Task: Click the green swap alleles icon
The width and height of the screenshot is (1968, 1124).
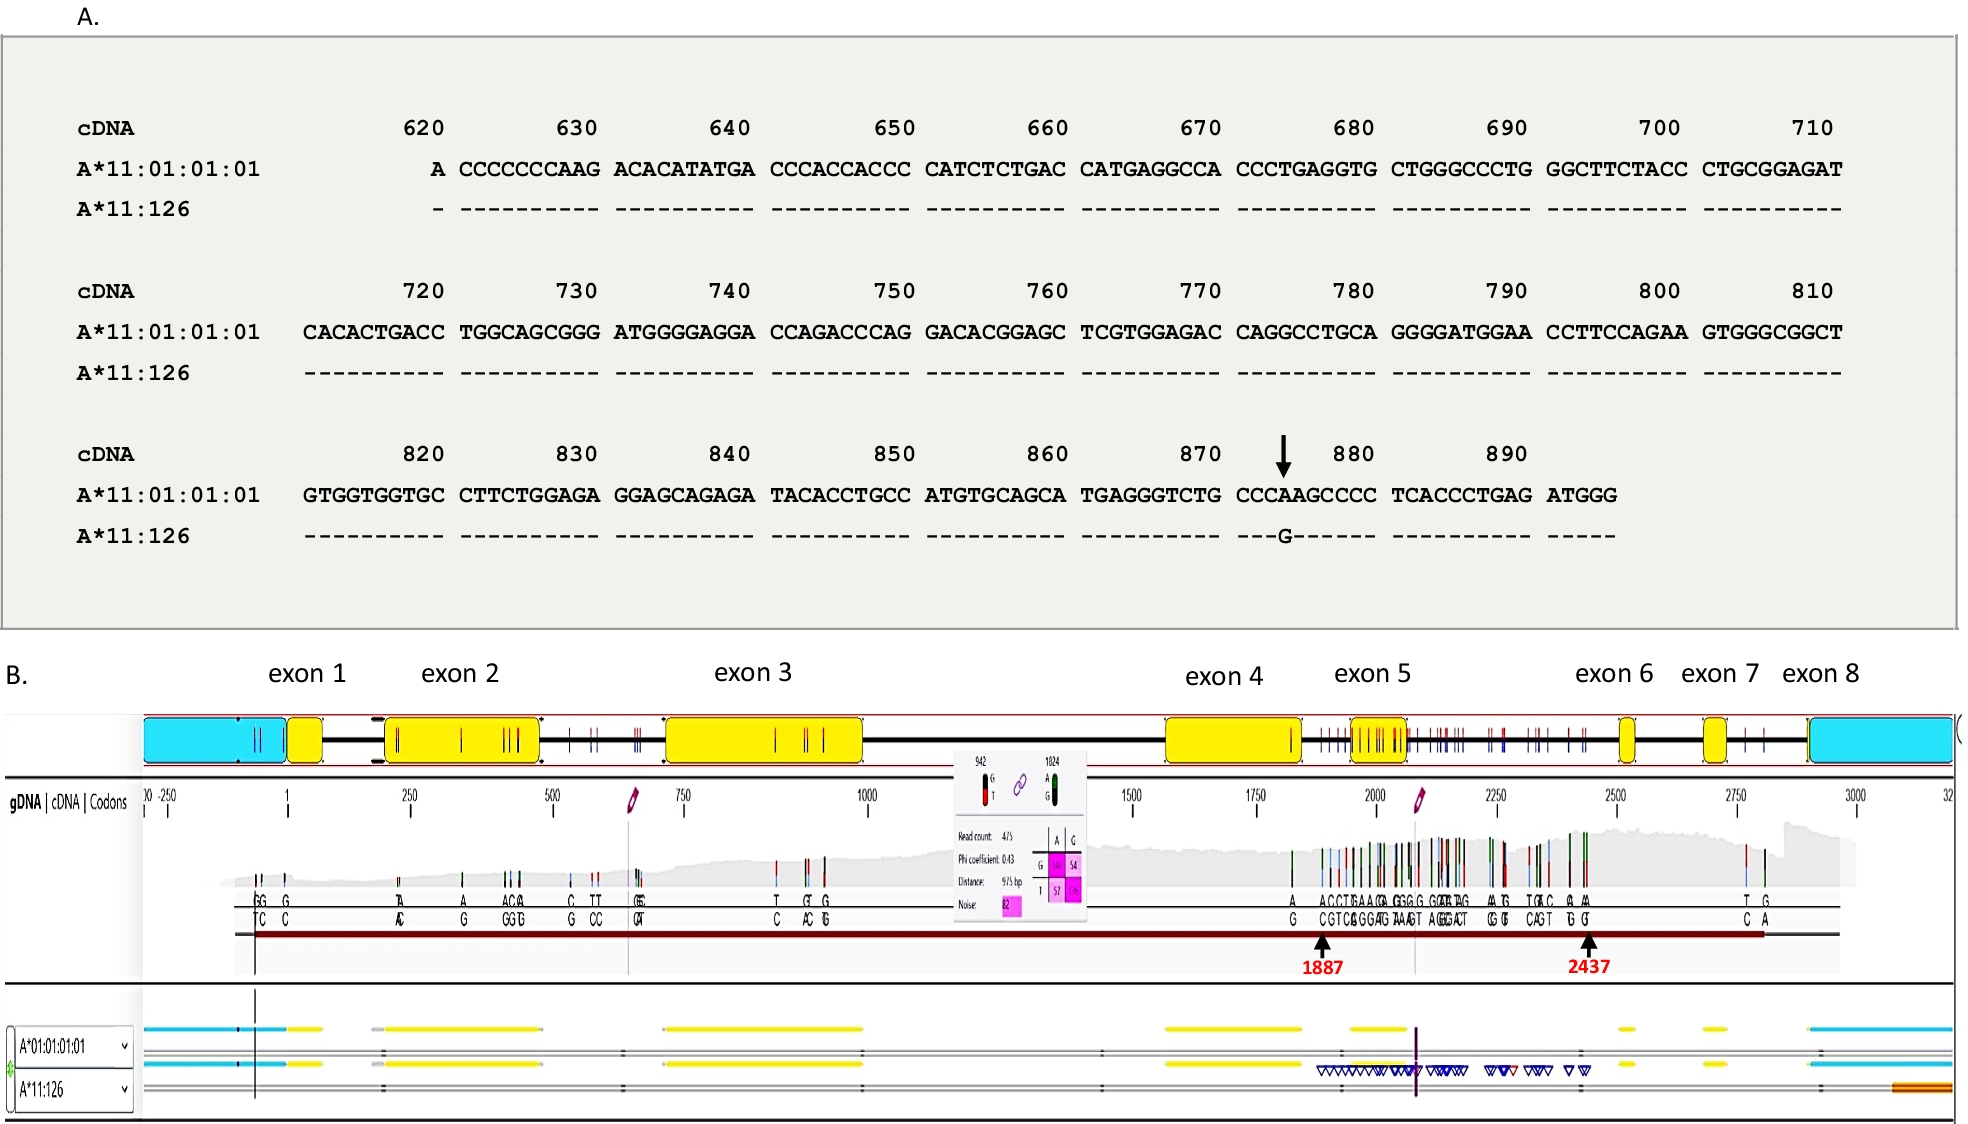Action: (11, 1068)
